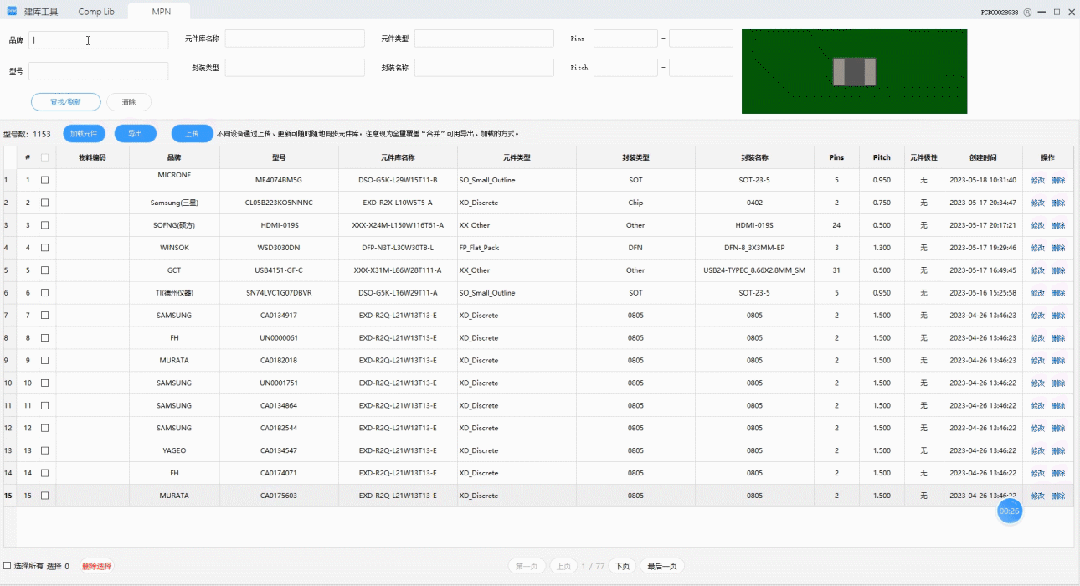Jump to the last page with 最后一页

pyautogui.click(x=662, y=566)
